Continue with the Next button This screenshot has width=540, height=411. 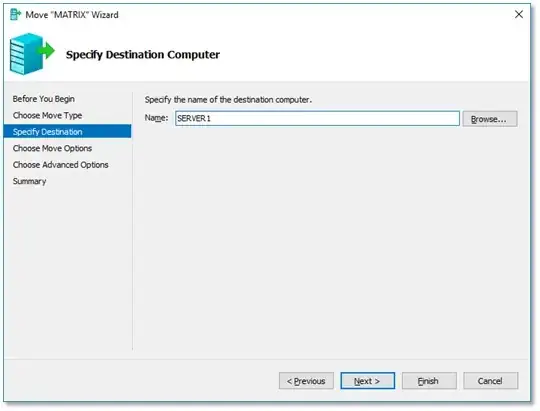tap(367, 381)
